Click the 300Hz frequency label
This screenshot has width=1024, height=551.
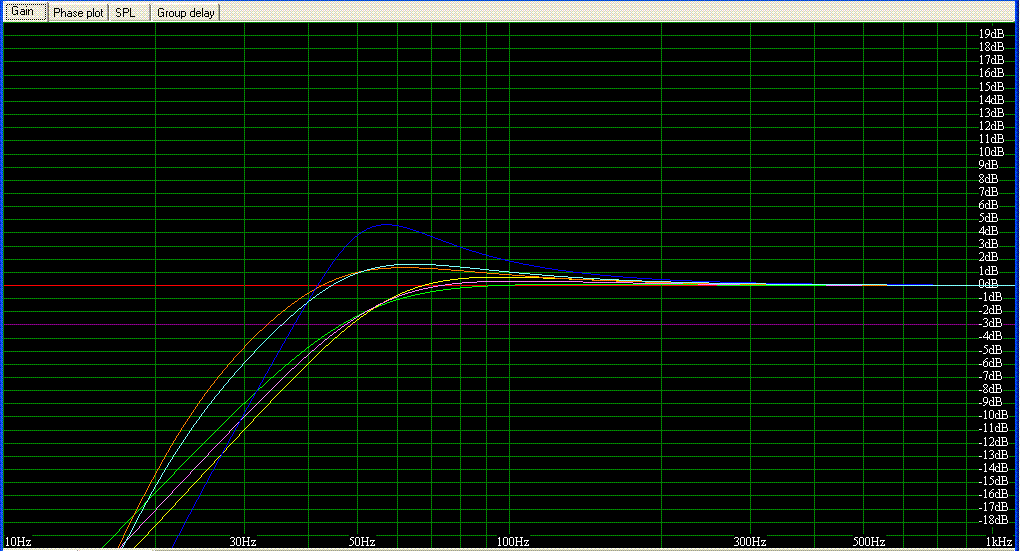[750, 542]
